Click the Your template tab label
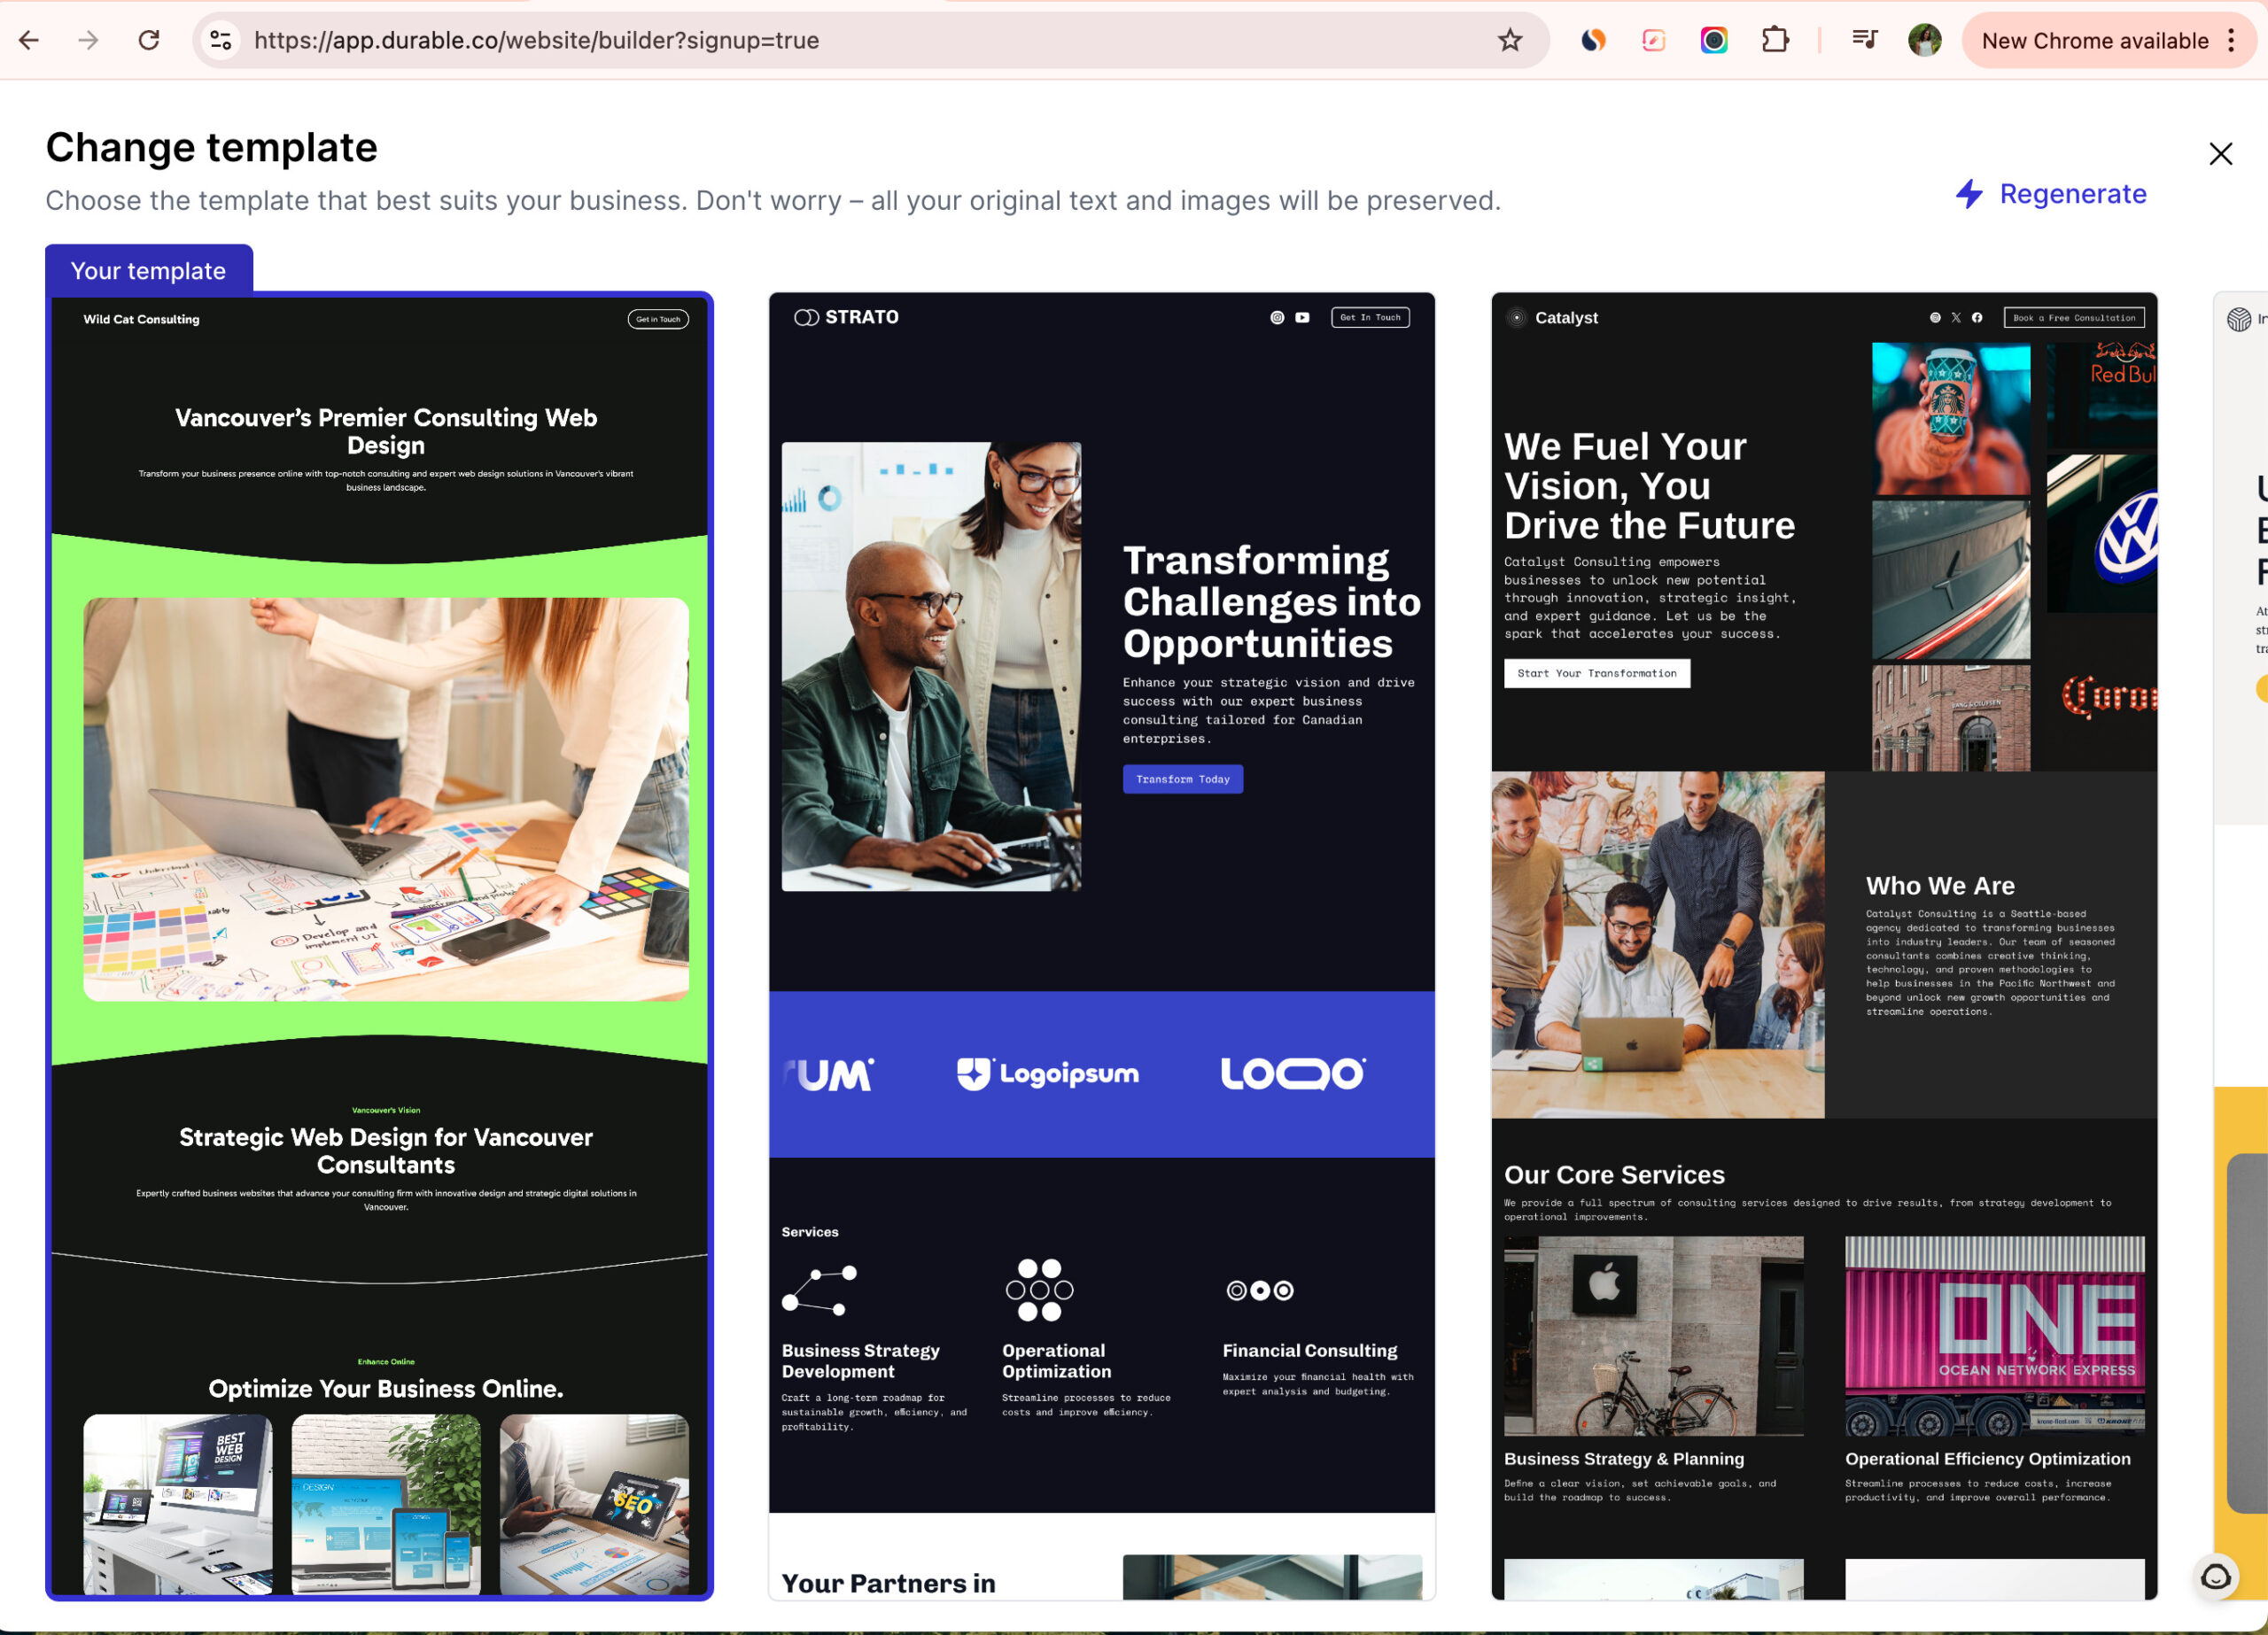 (x=148, y=271)
